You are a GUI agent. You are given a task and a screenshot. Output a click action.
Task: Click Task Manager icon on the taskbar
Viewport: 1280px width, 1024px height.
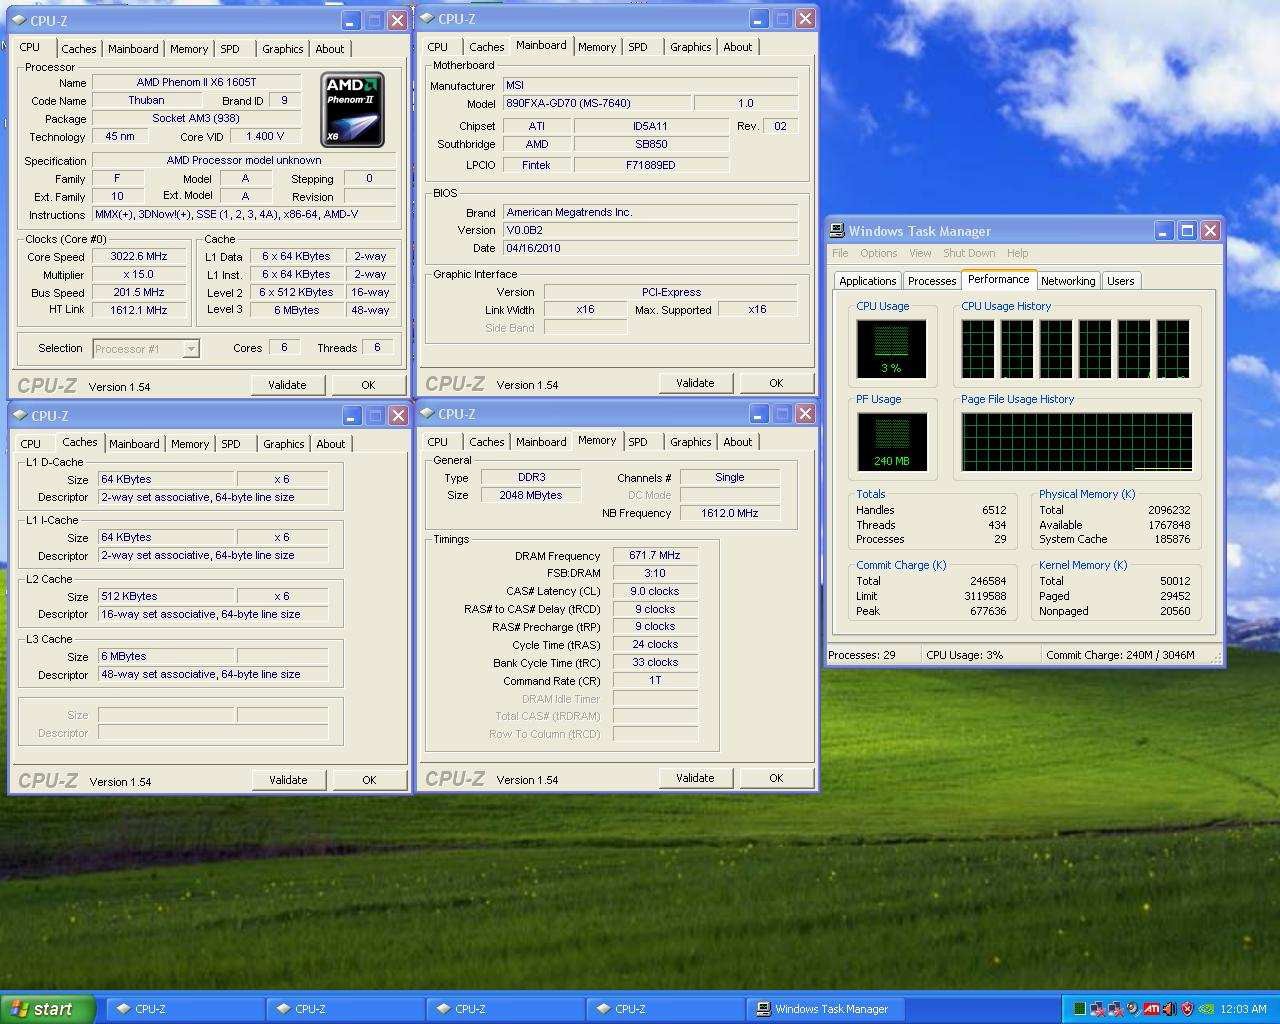(x=763, y=1009)
